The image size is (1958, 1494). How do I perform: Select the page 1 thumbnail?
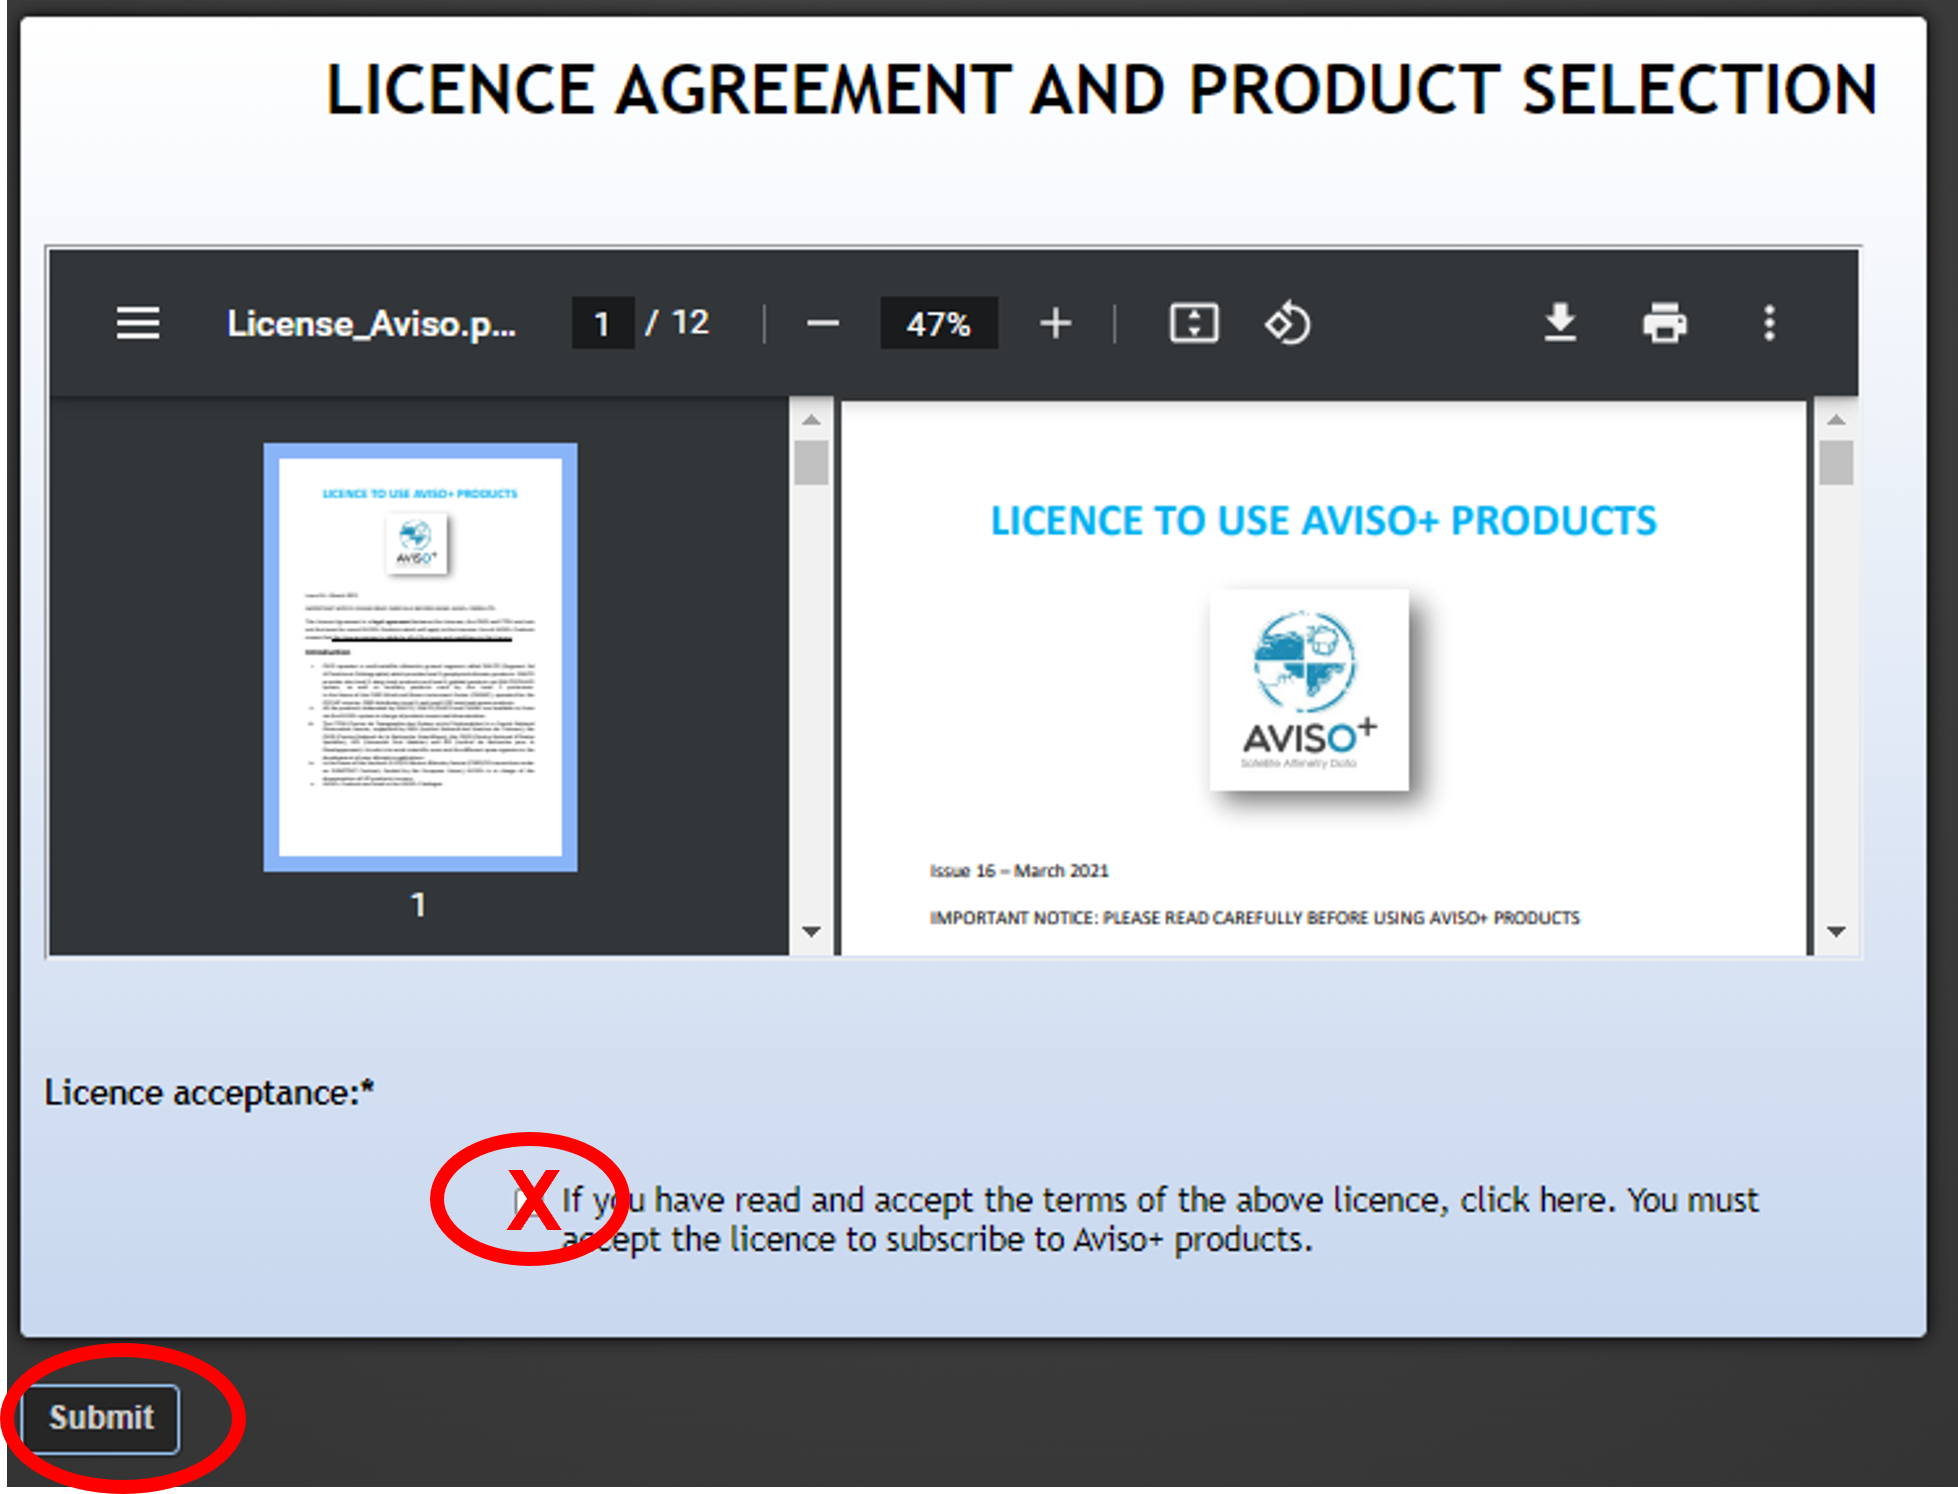coord(420,657)
